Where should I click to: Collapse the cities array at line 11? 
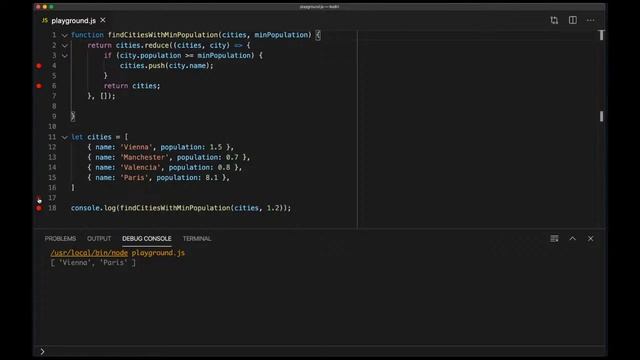coord(64,138)
